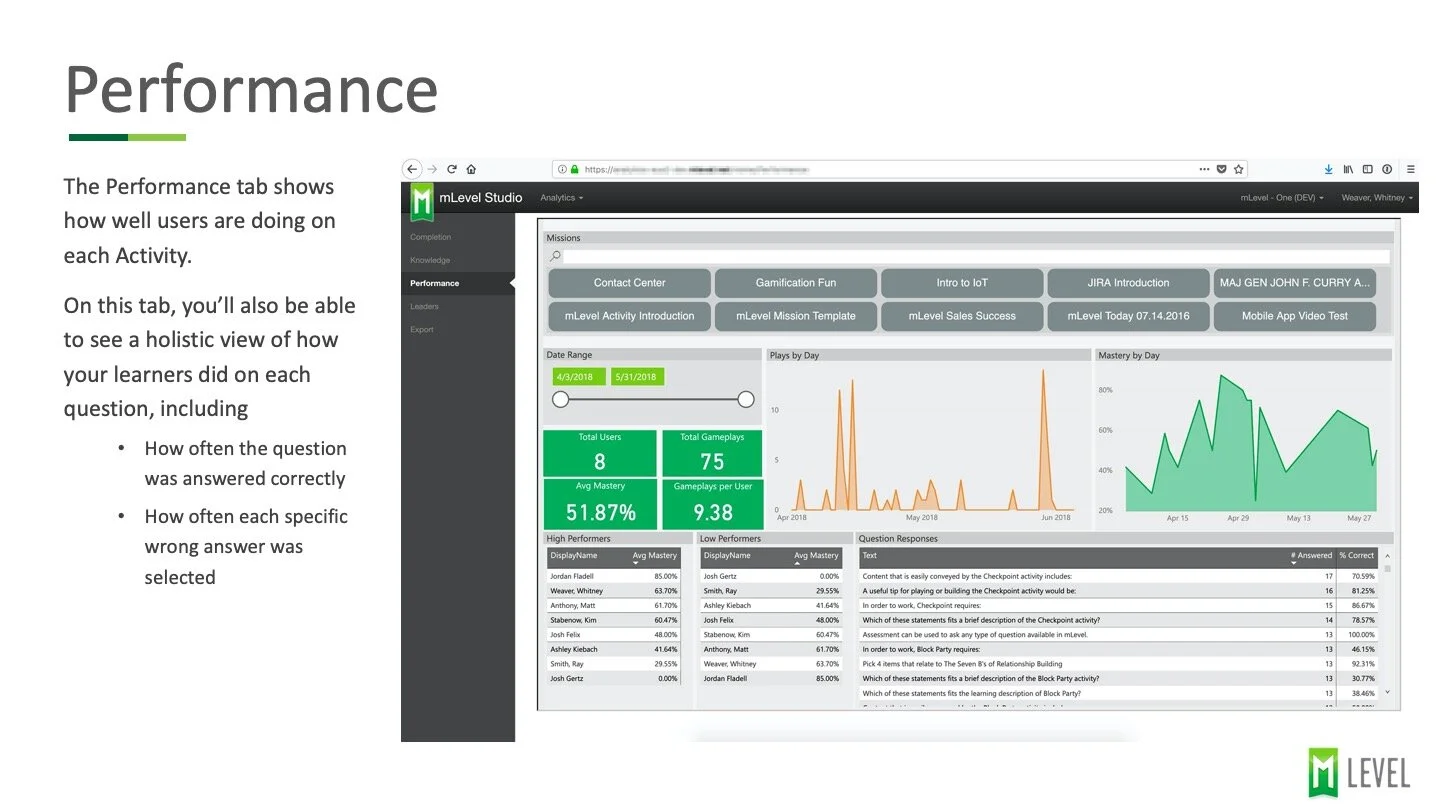Reload the page with the refresh icon
Screen dimensions: 1440x810
[x=452, y=169]
